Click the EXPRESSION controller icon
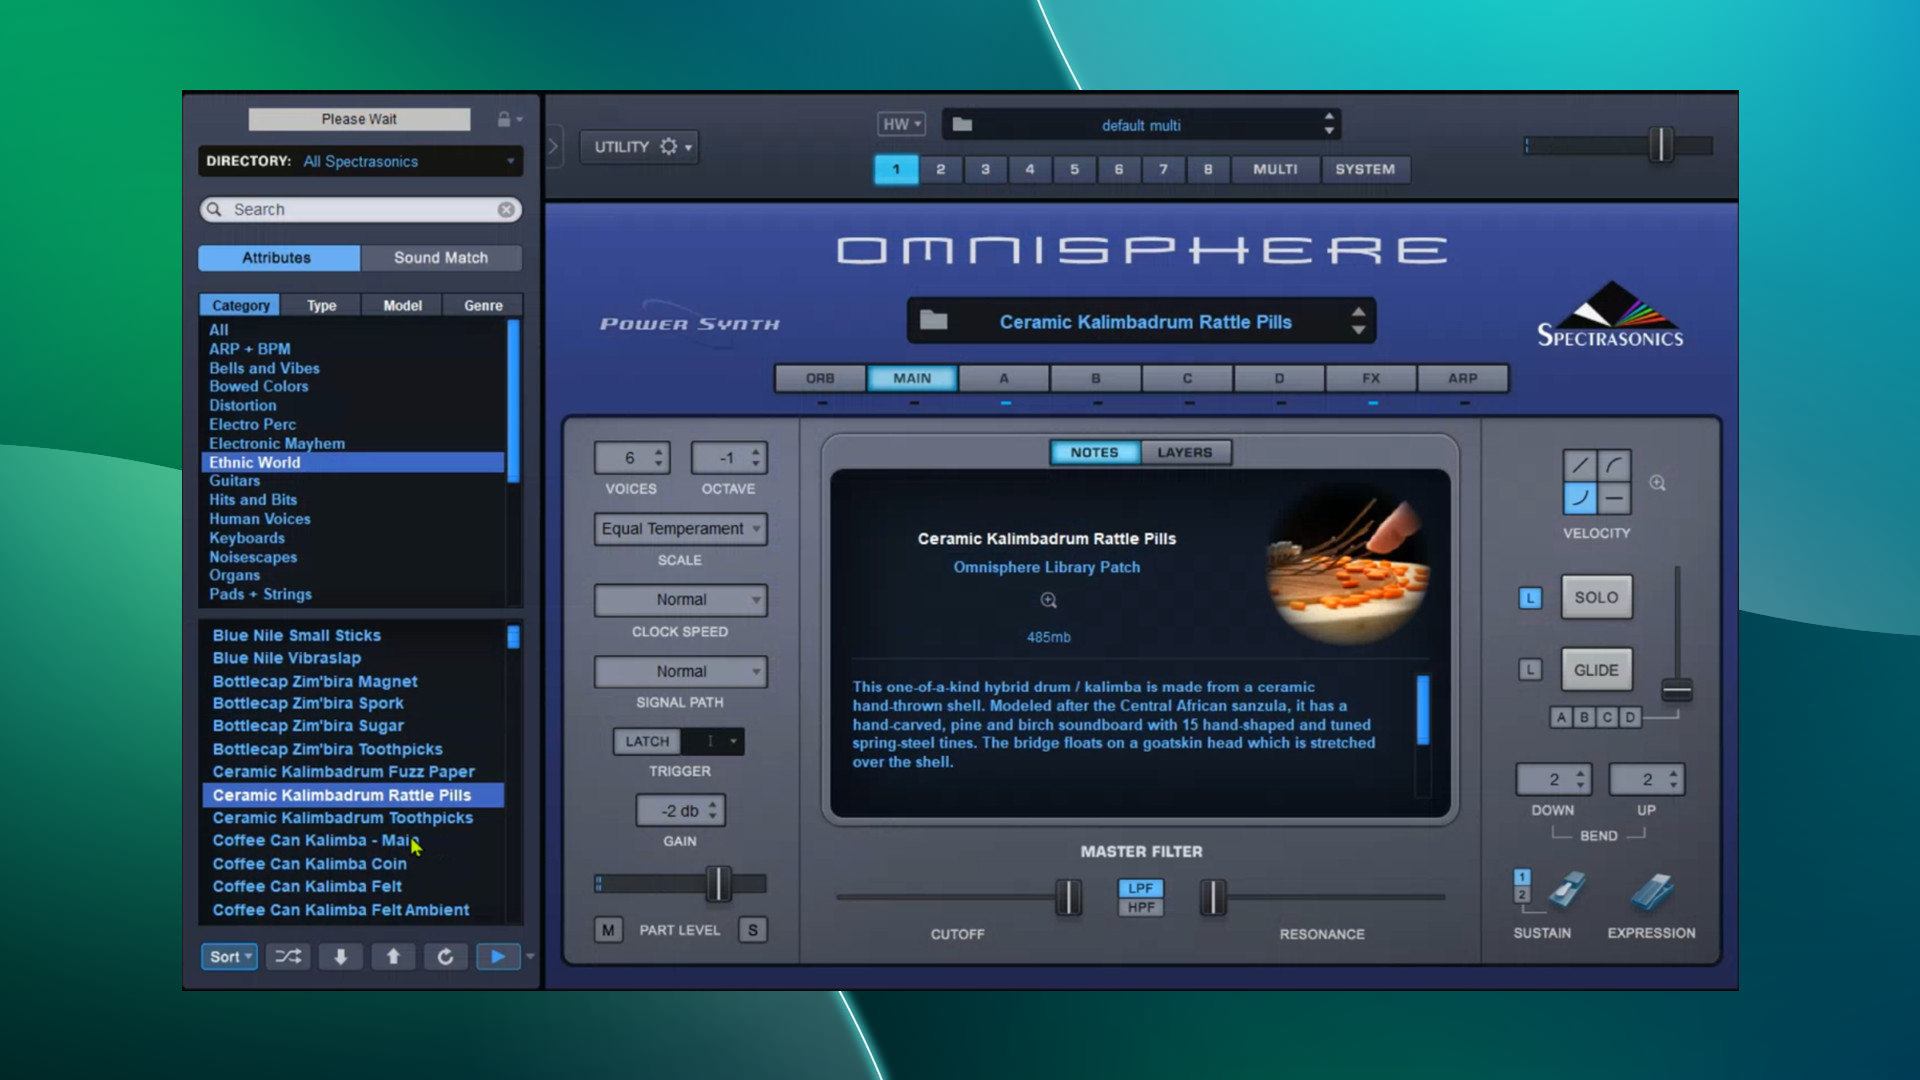Viewport: 1920px width, 1080px height. (x=1651, y=894)
